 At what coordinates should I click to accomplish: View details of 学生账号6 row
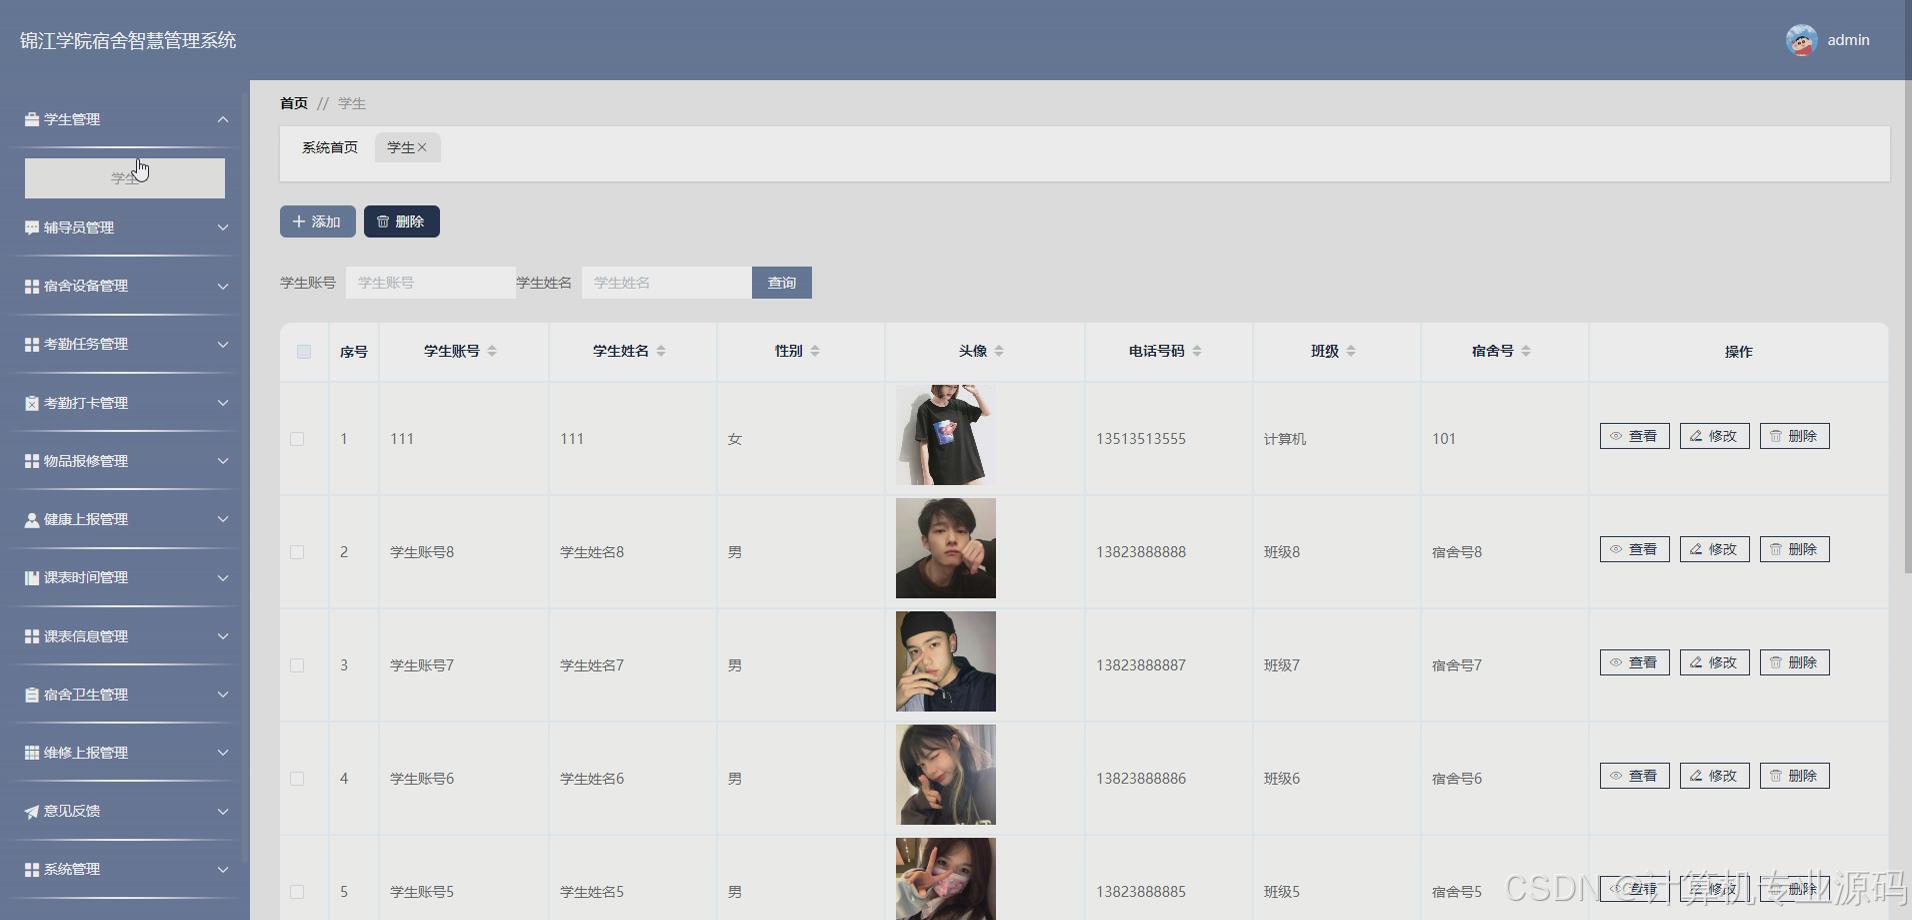click(1635, 776)
